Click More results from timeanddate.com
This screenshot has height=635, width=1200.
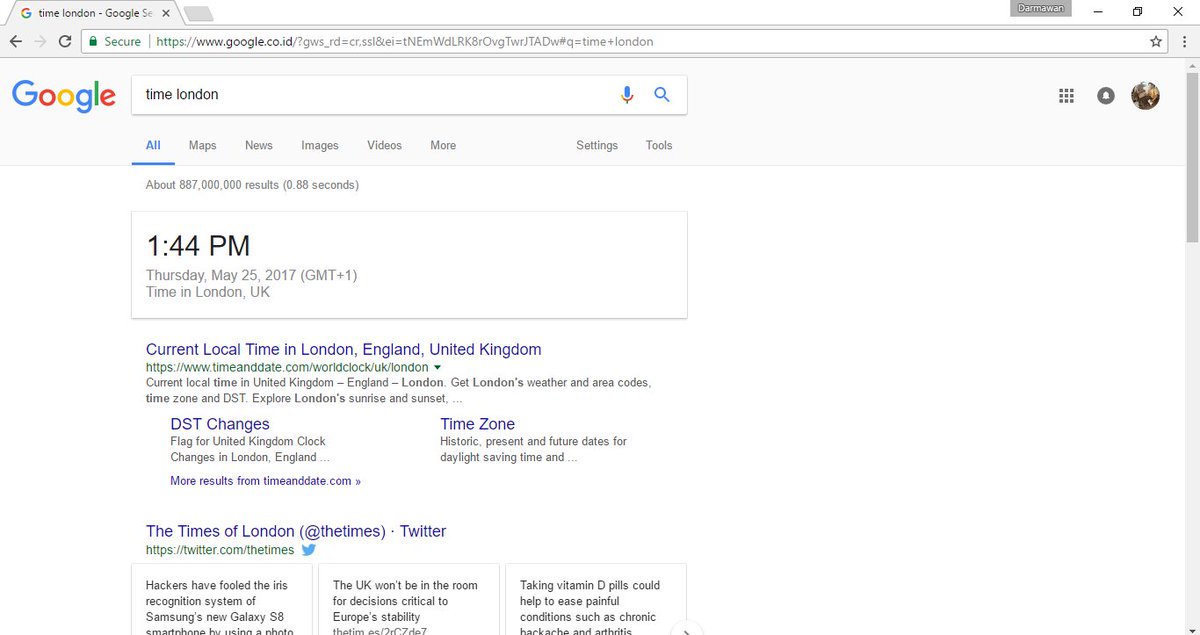coord(265,481)
